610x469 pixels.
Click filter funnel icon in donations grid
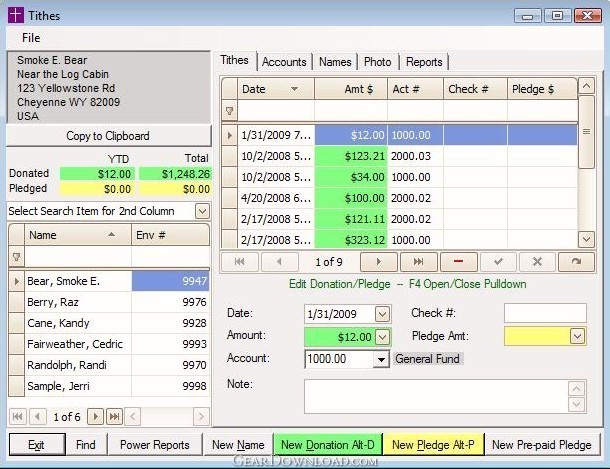(x=229, y=111)
